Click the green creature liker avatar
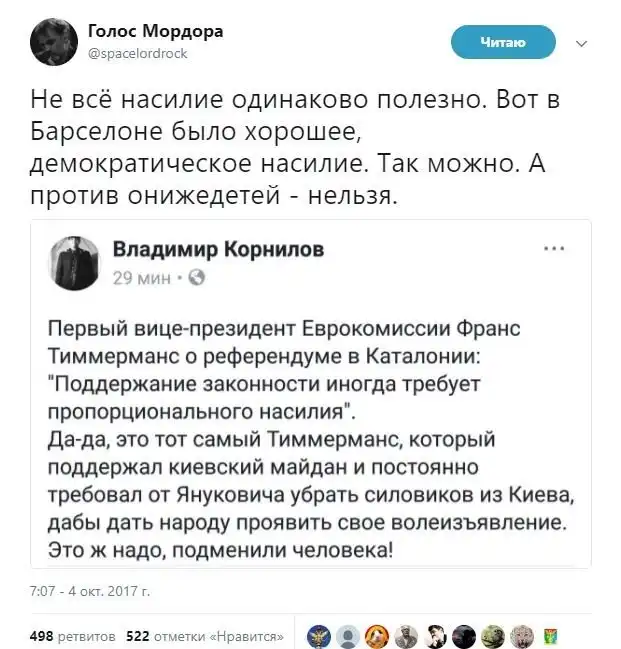 (493, 634)
